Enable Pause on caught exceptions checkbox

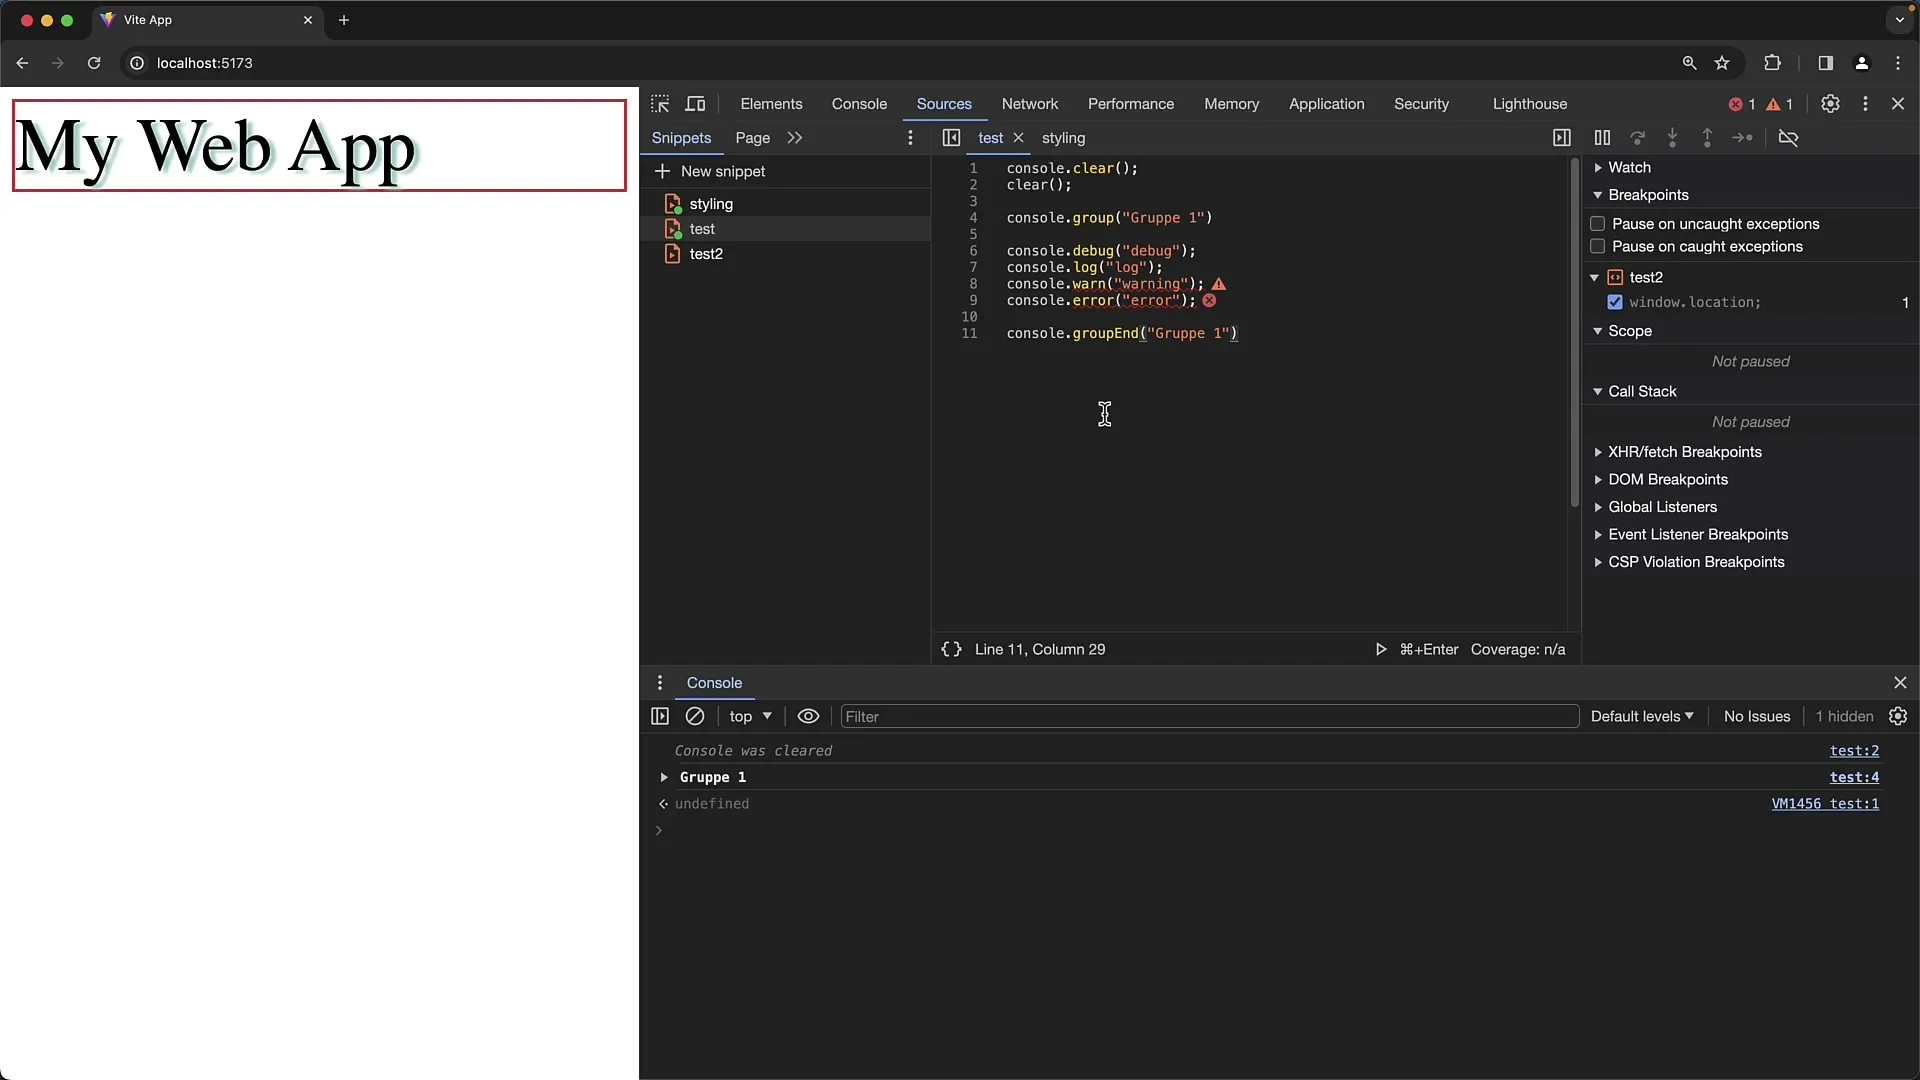tap(1597, 247)
